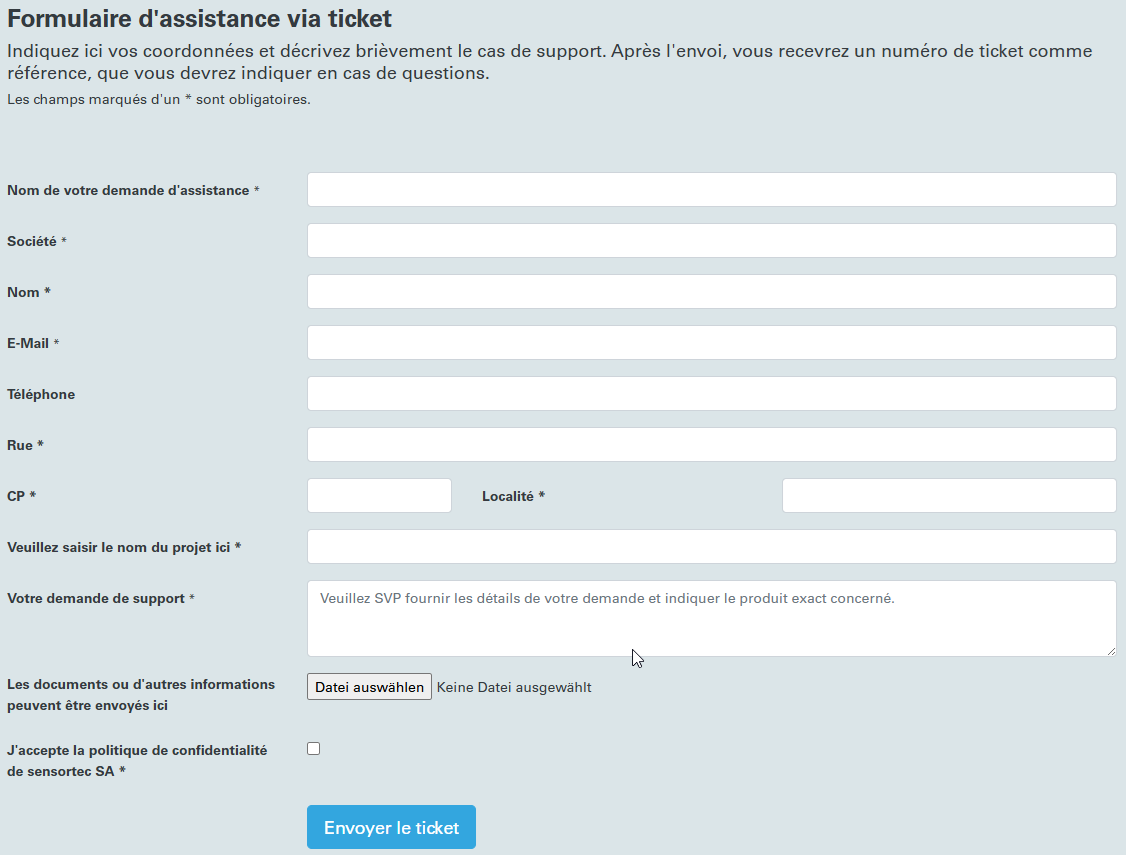
Task: Focus the project name field
Action: click(712, 546)
